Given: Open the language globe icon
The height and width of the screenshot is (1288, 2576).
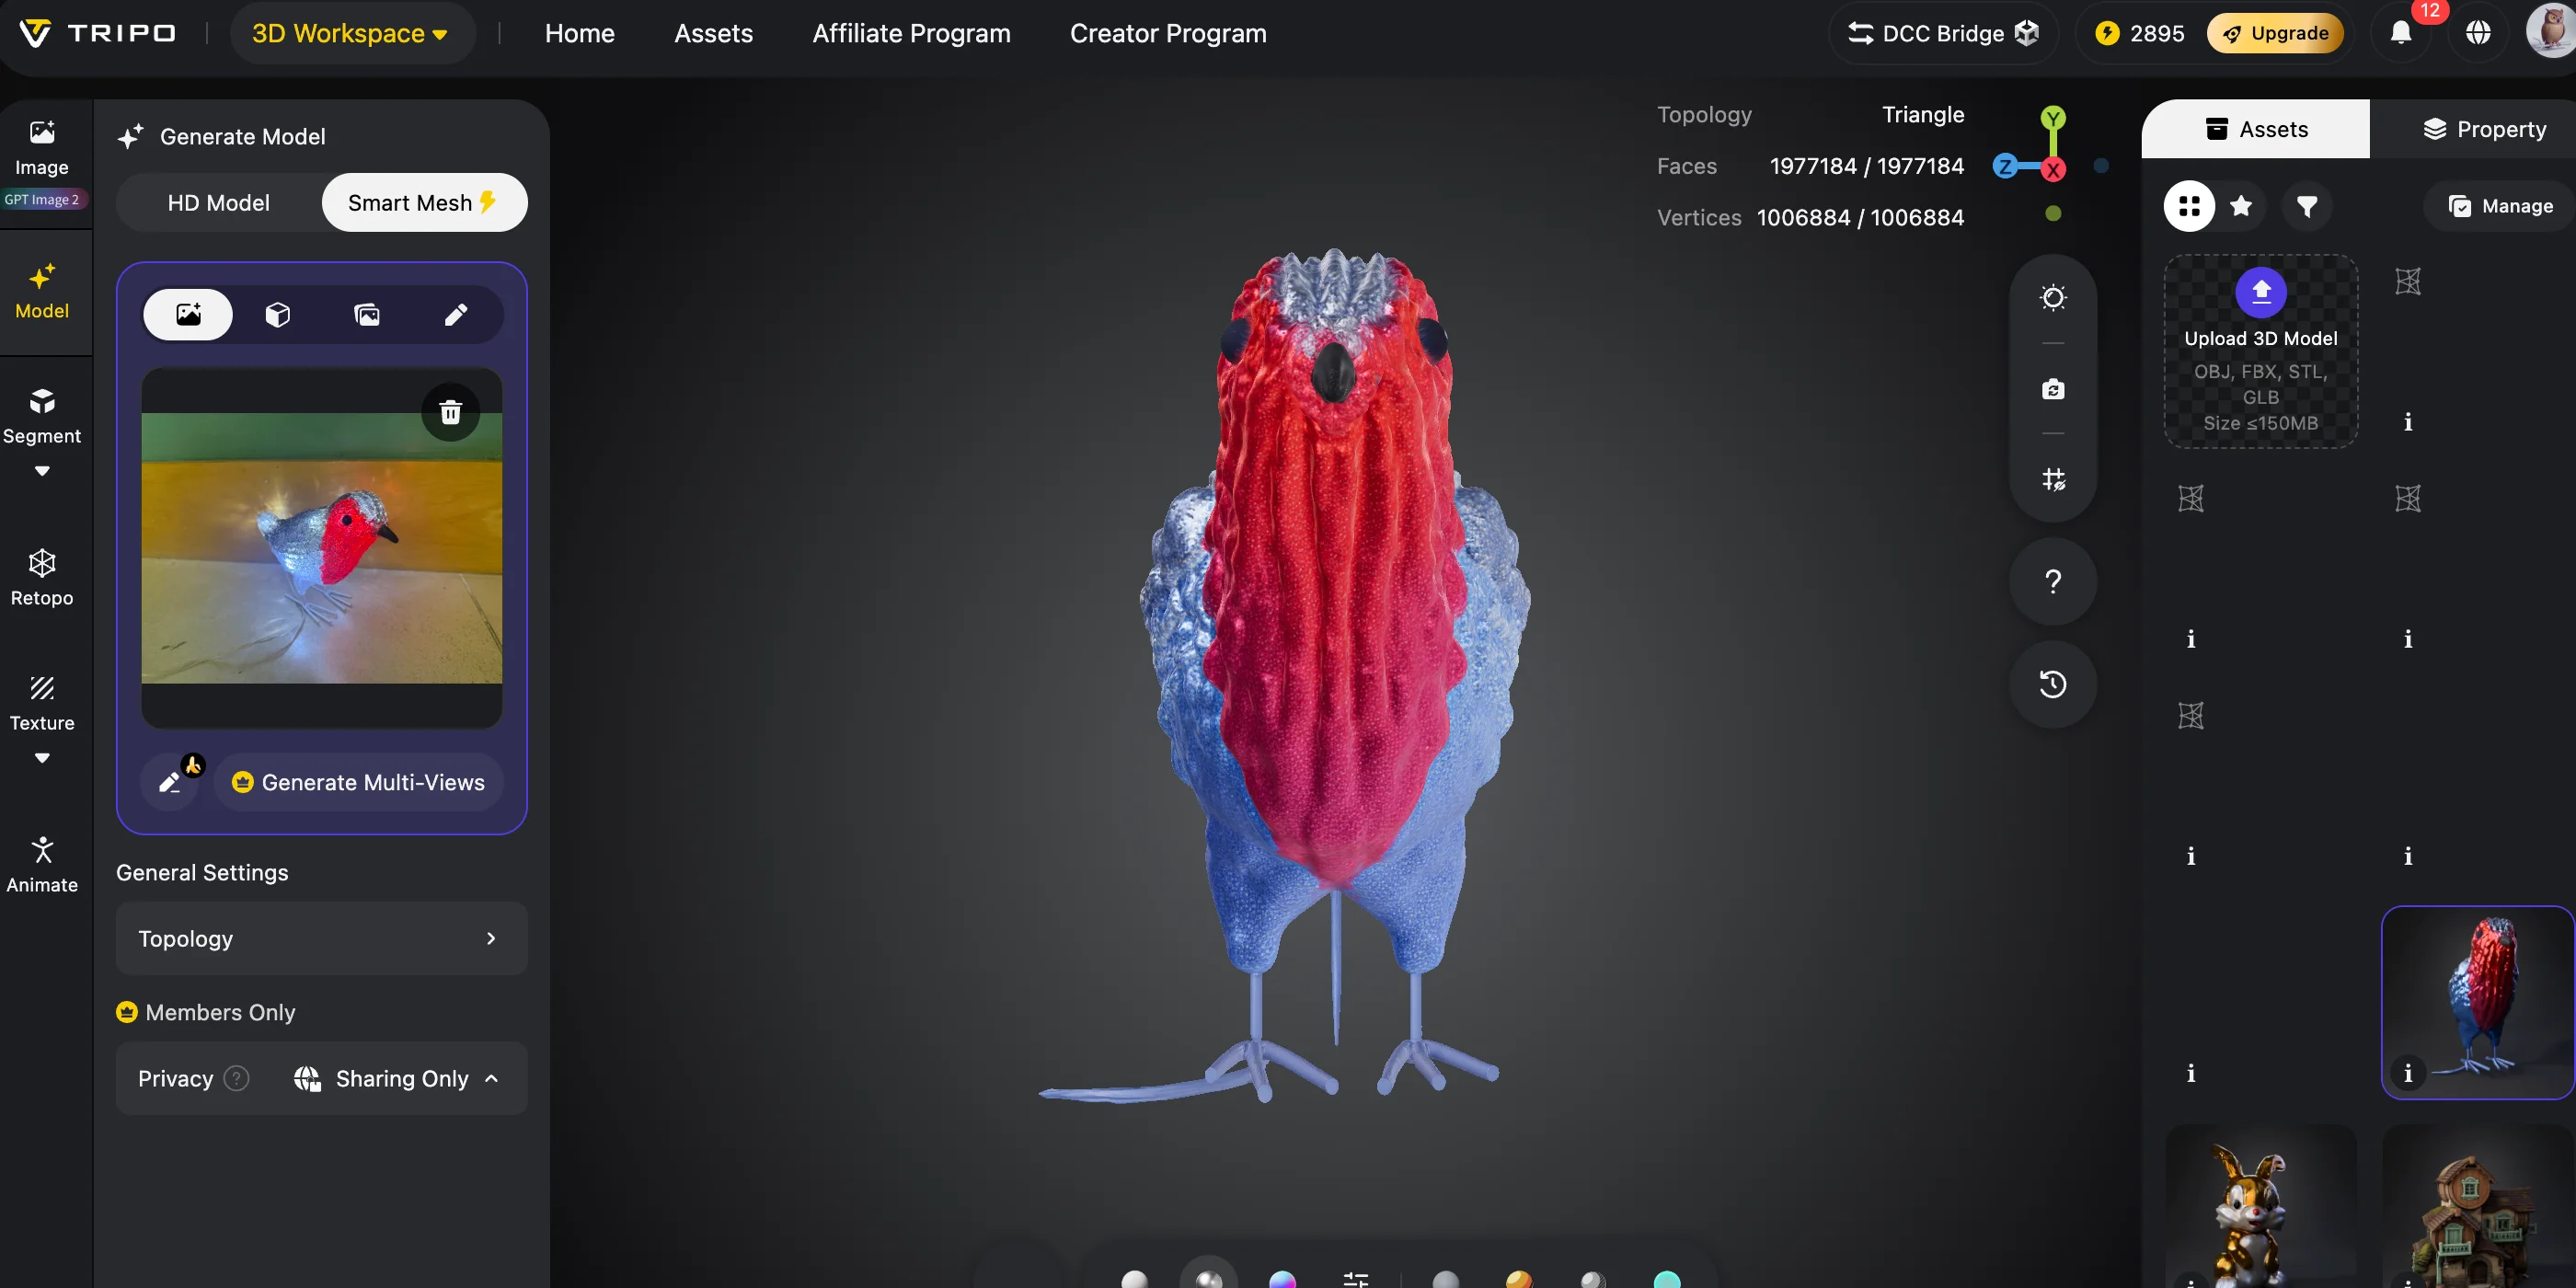Looking at the screenshot, I should tap(2478, 33).
